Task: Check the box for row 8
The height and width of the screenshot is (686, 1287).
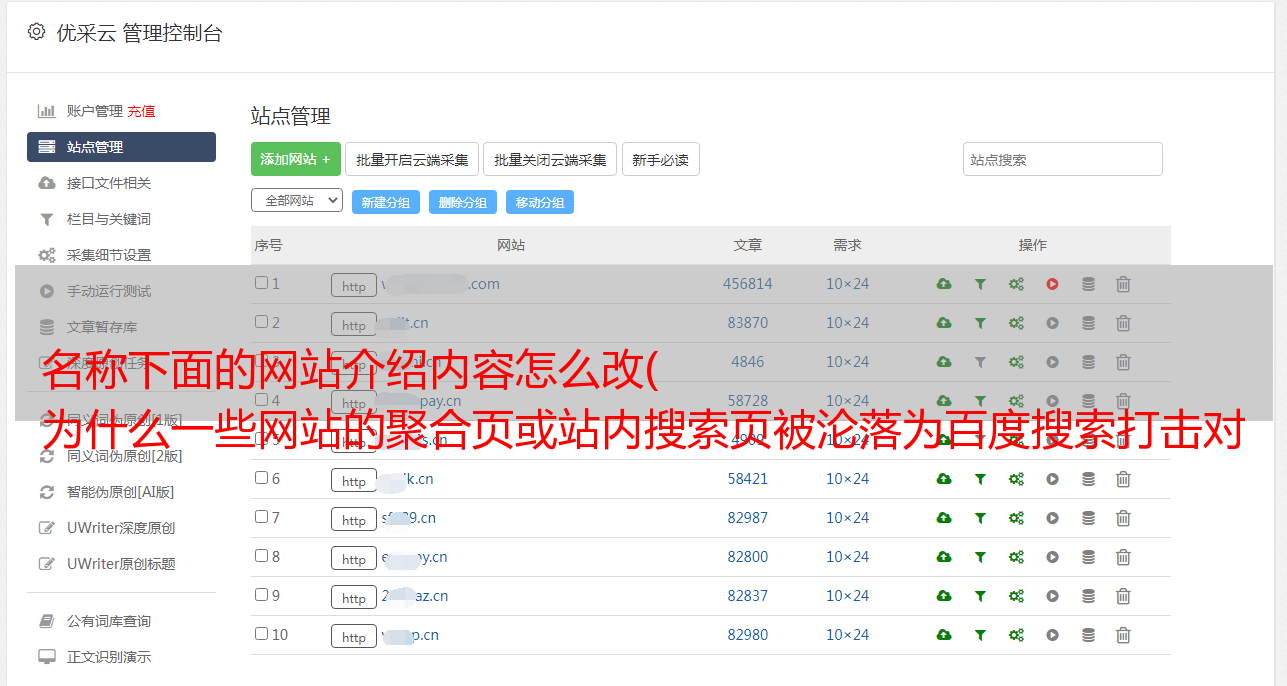Action: coord(261,556)
